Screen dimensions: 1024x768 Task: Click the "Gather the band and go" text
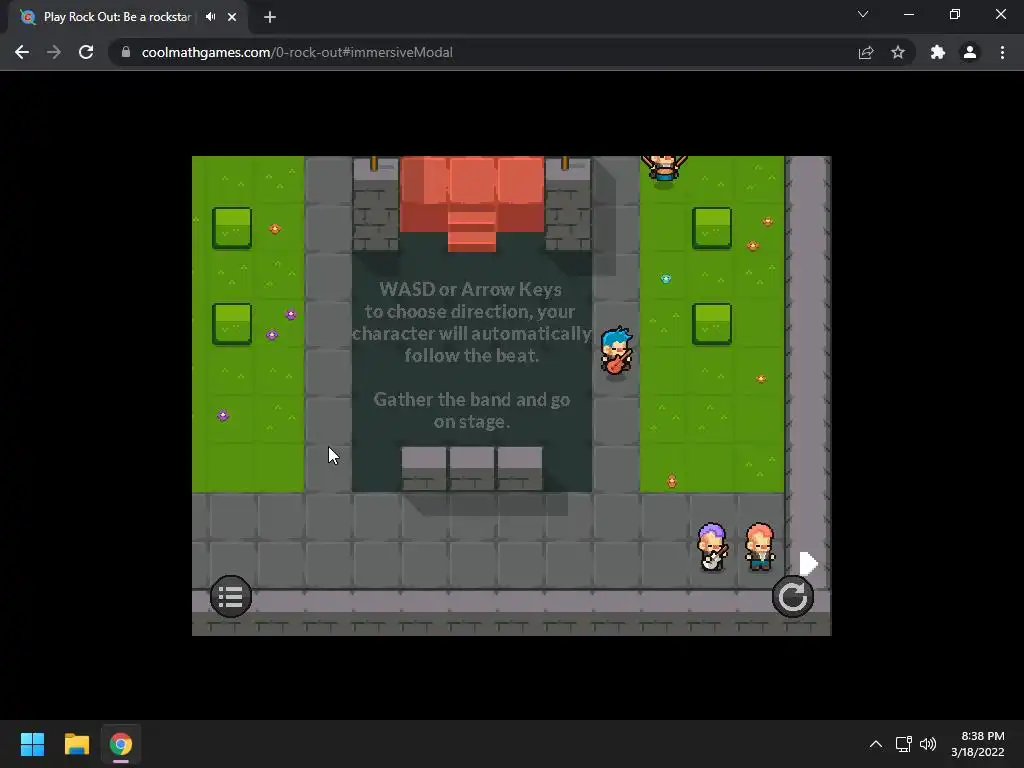tap(472, 400)
